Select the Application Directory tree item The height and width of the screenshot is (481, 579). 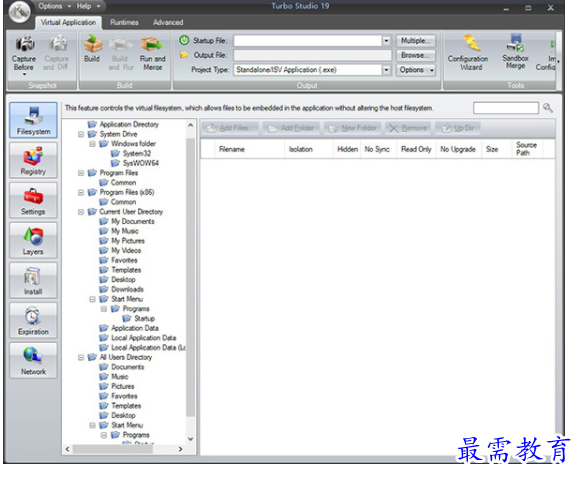[x=129, y=124]
